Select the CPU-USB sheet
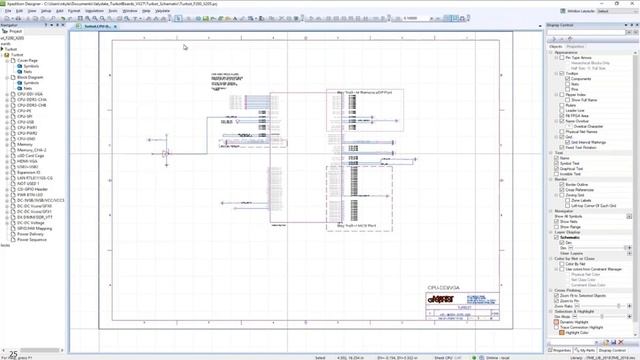Image resolution: width=640 pixels, height=360 pixels. click(x=25, y=122)
